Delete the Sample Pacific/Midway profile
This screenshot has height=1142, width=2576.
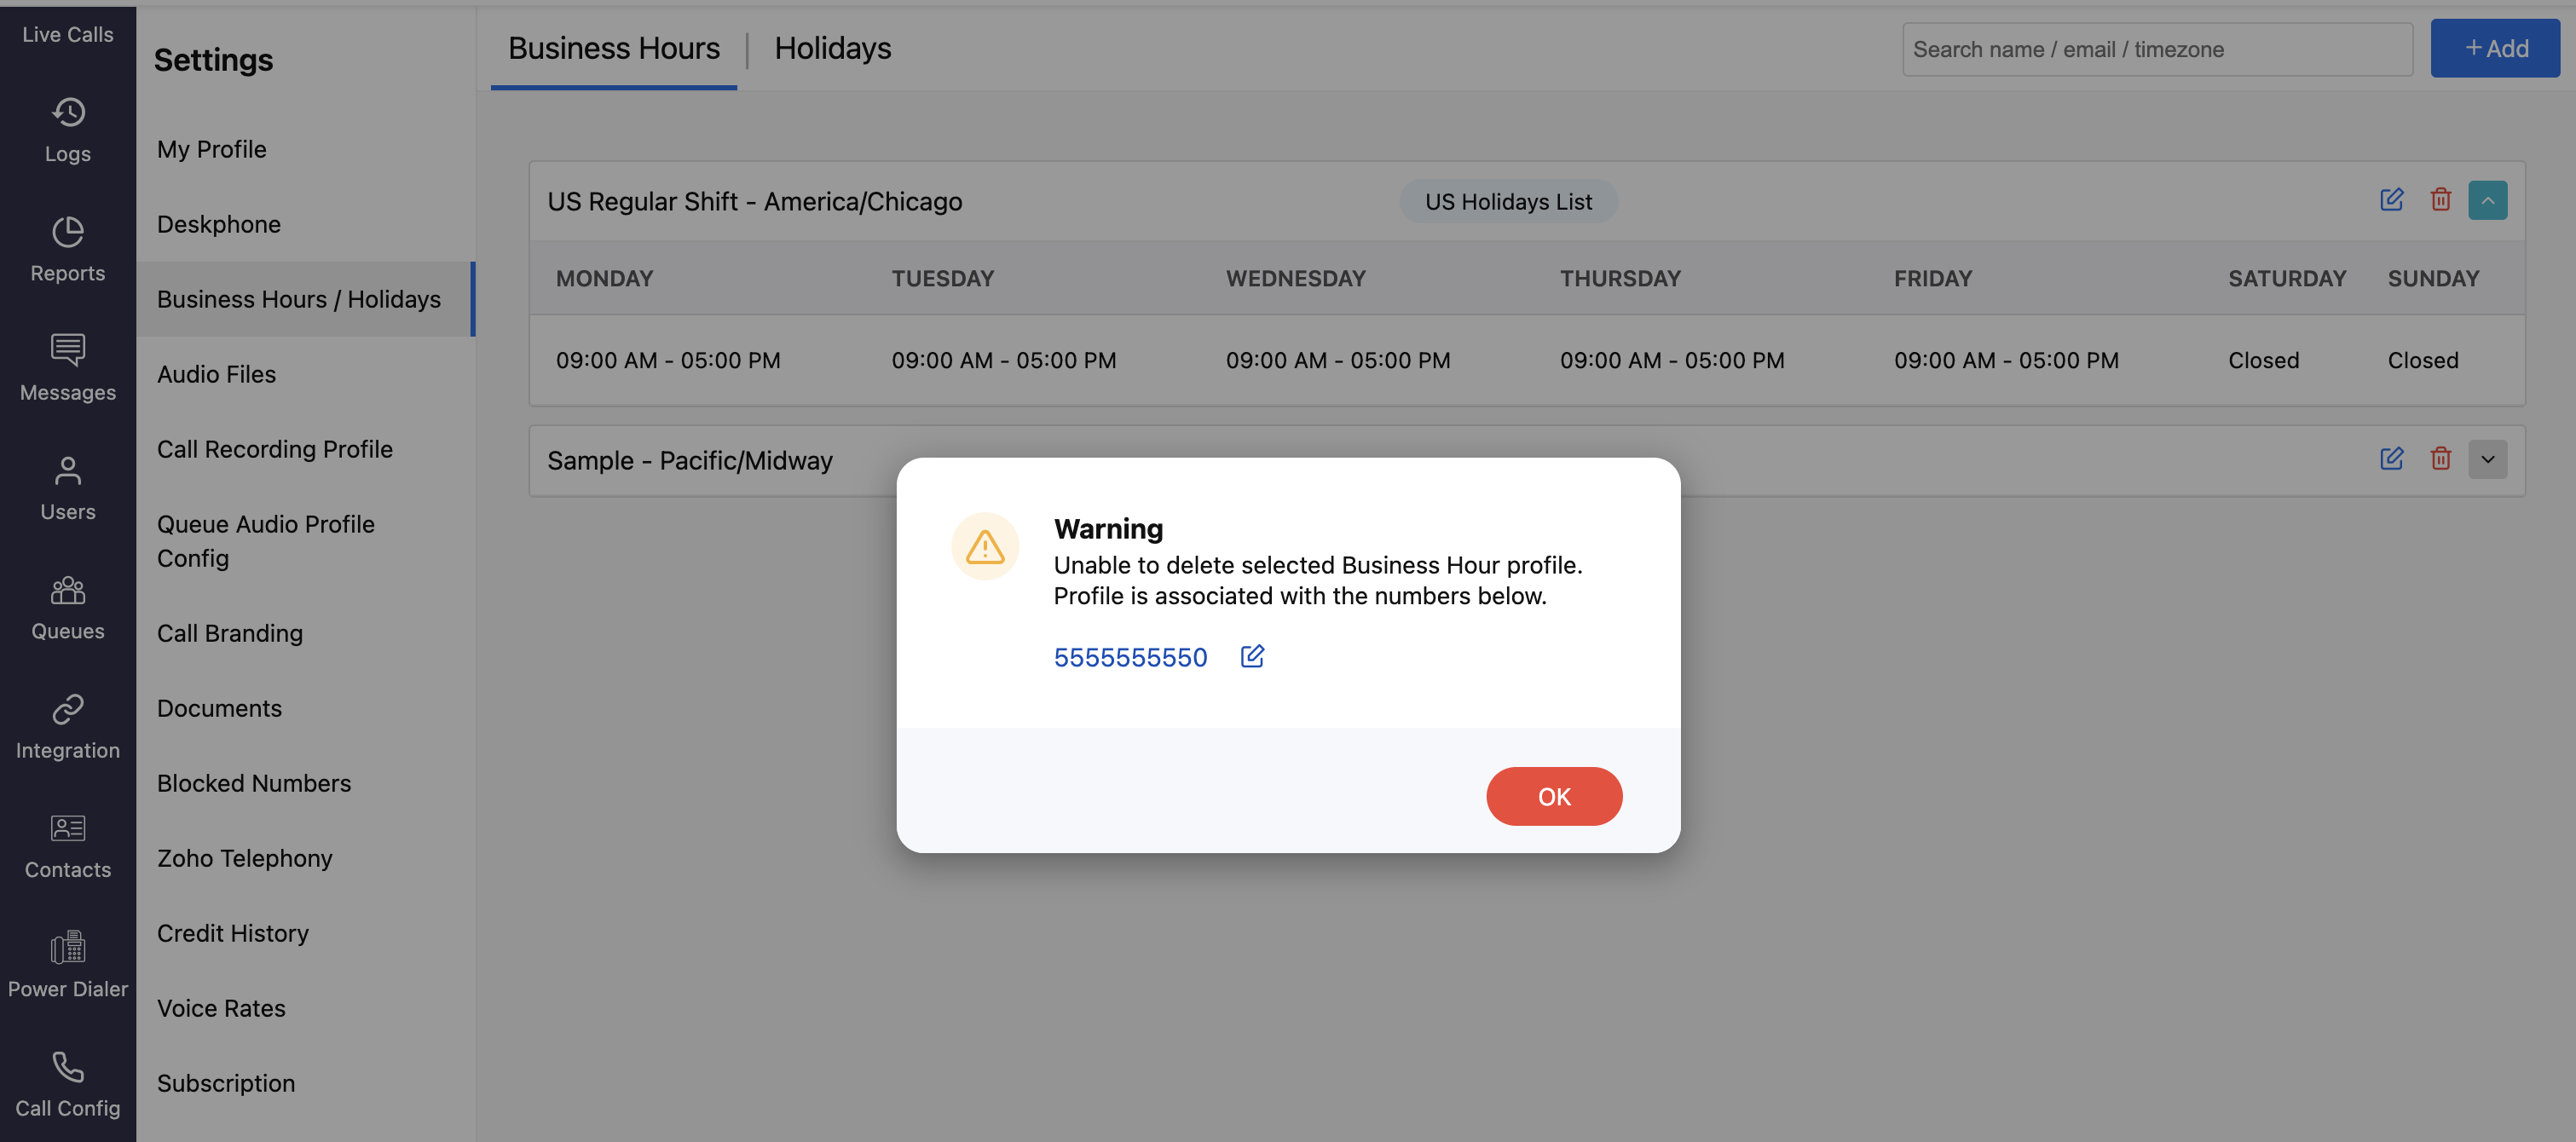(x=2440, y=459)
